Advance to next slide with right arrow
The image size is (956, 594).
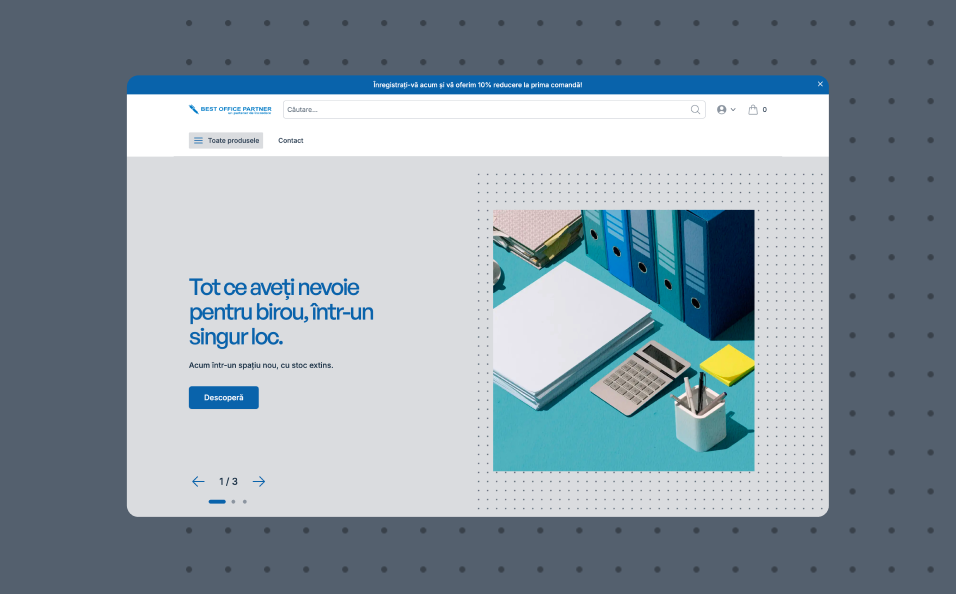point(259,481)
